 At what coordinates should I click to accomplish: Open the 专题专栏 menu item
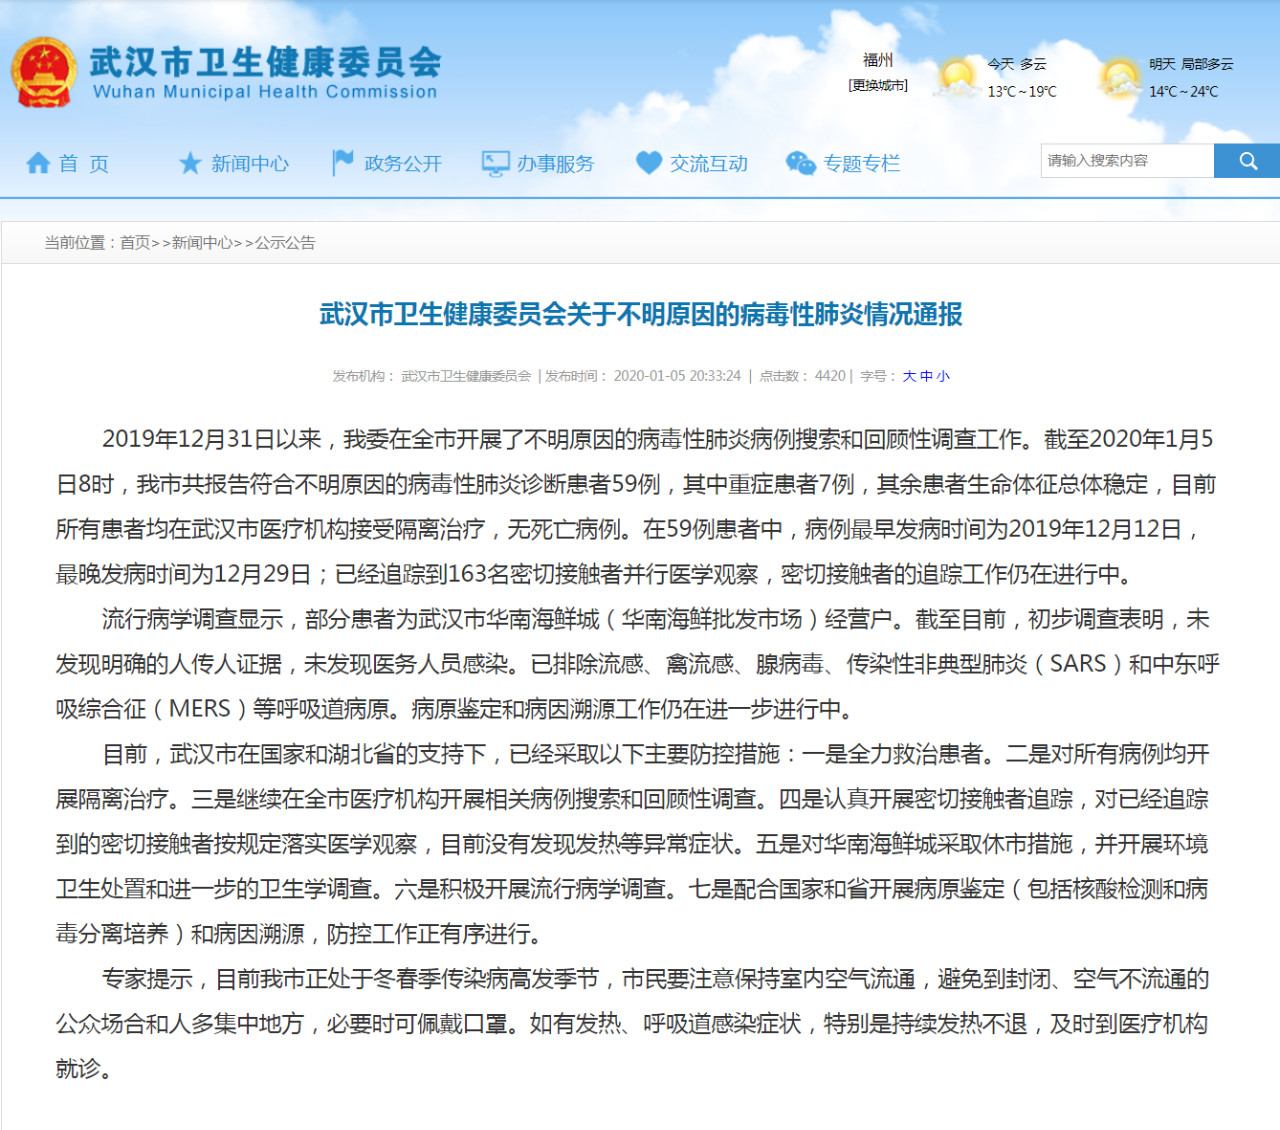click(862, 163)
